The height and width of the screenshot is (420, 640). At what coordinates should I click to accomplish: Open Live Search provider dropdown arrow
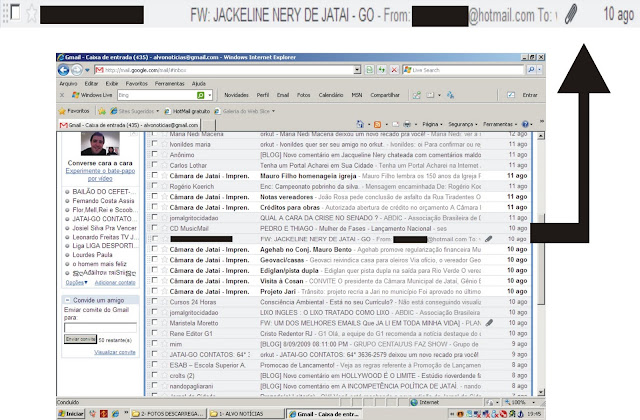[x=540, y=70]
